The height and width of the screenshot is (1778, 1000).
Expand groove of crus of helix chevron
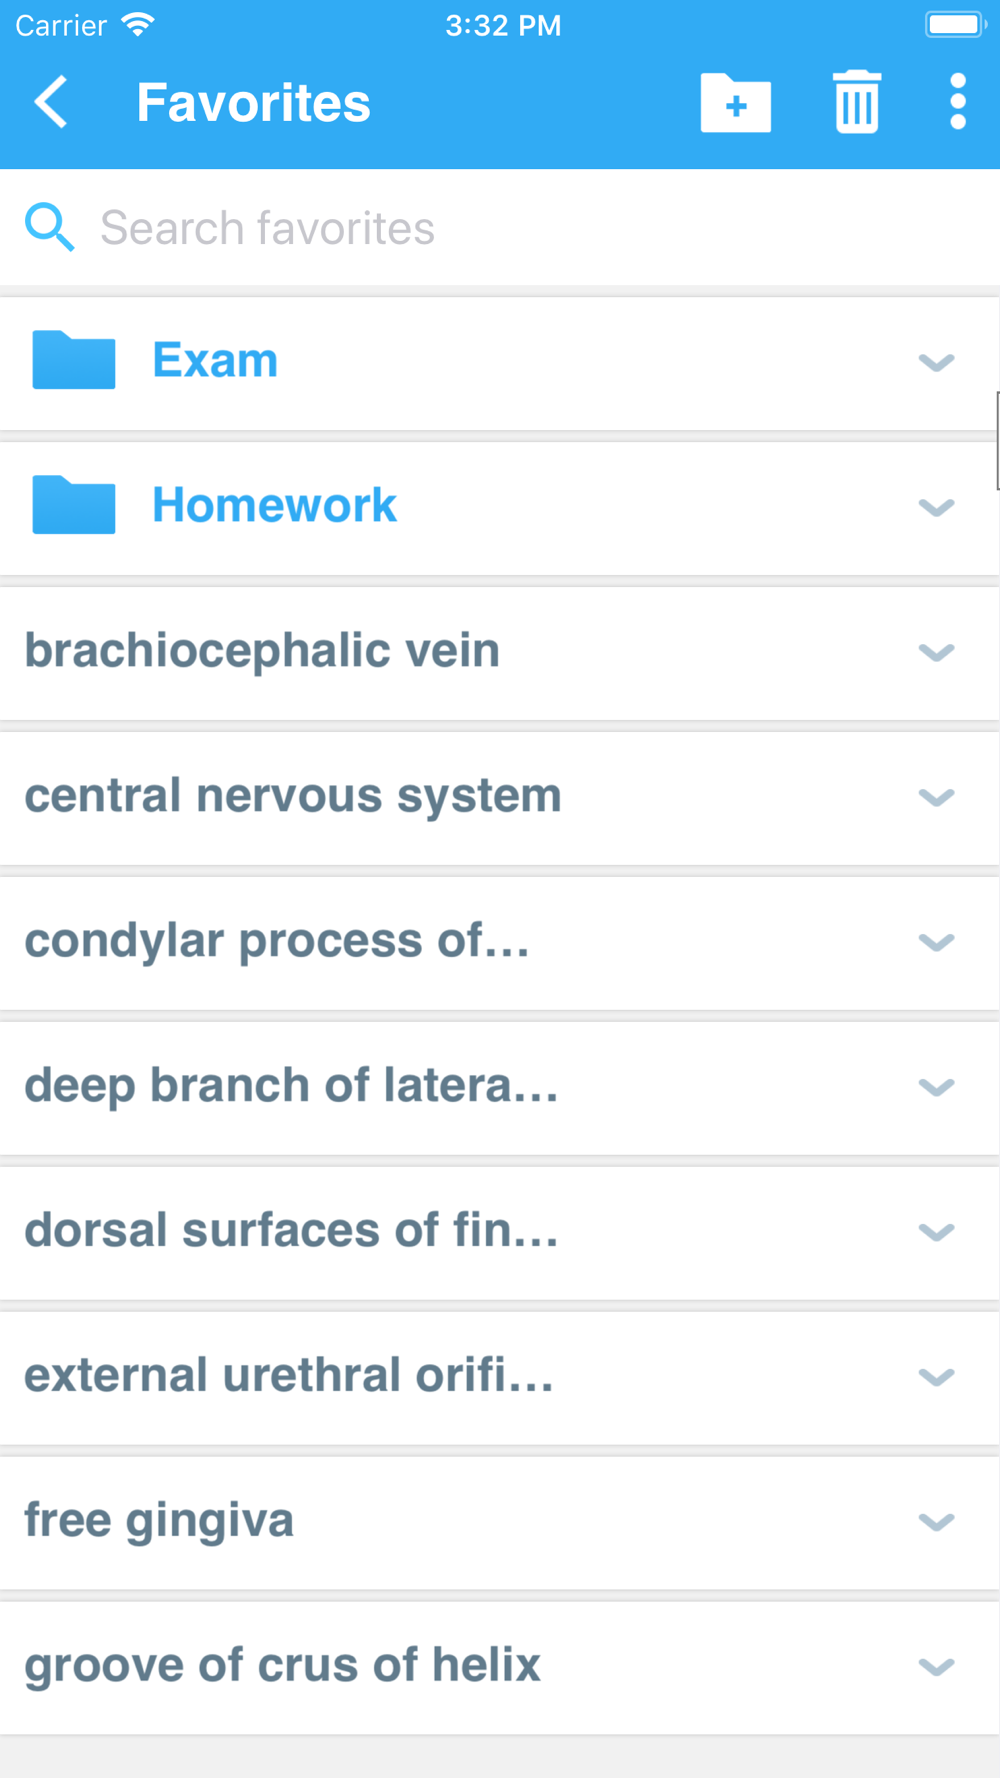click(936, 1666)
